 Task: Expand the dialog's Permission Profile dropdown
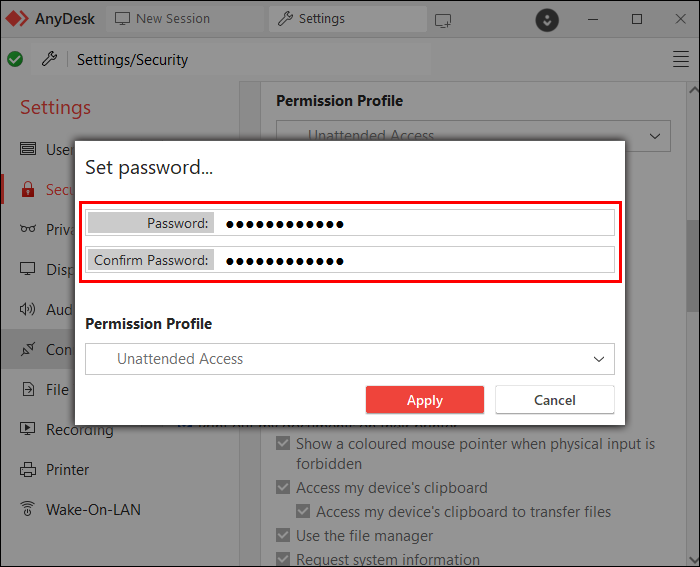tap(598, 359)
